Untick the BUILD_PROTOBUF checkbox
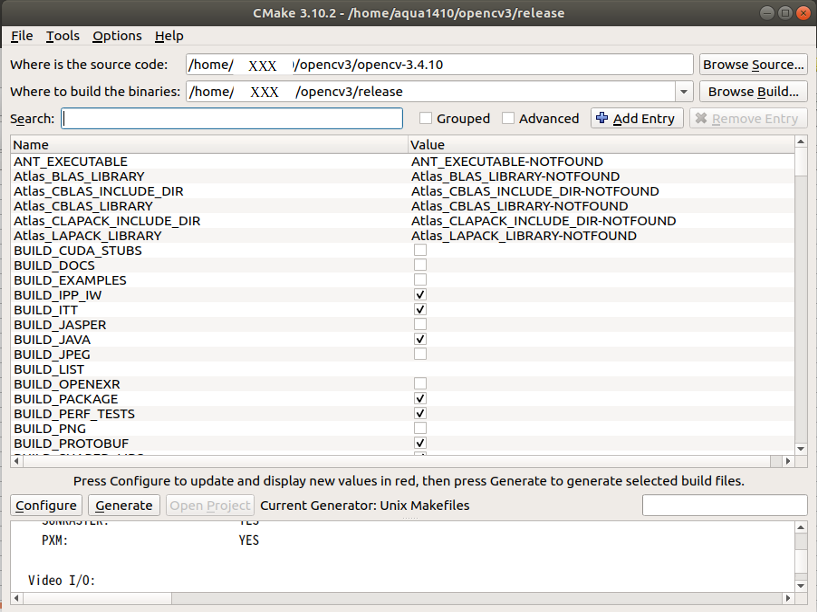 click(420, 443)
